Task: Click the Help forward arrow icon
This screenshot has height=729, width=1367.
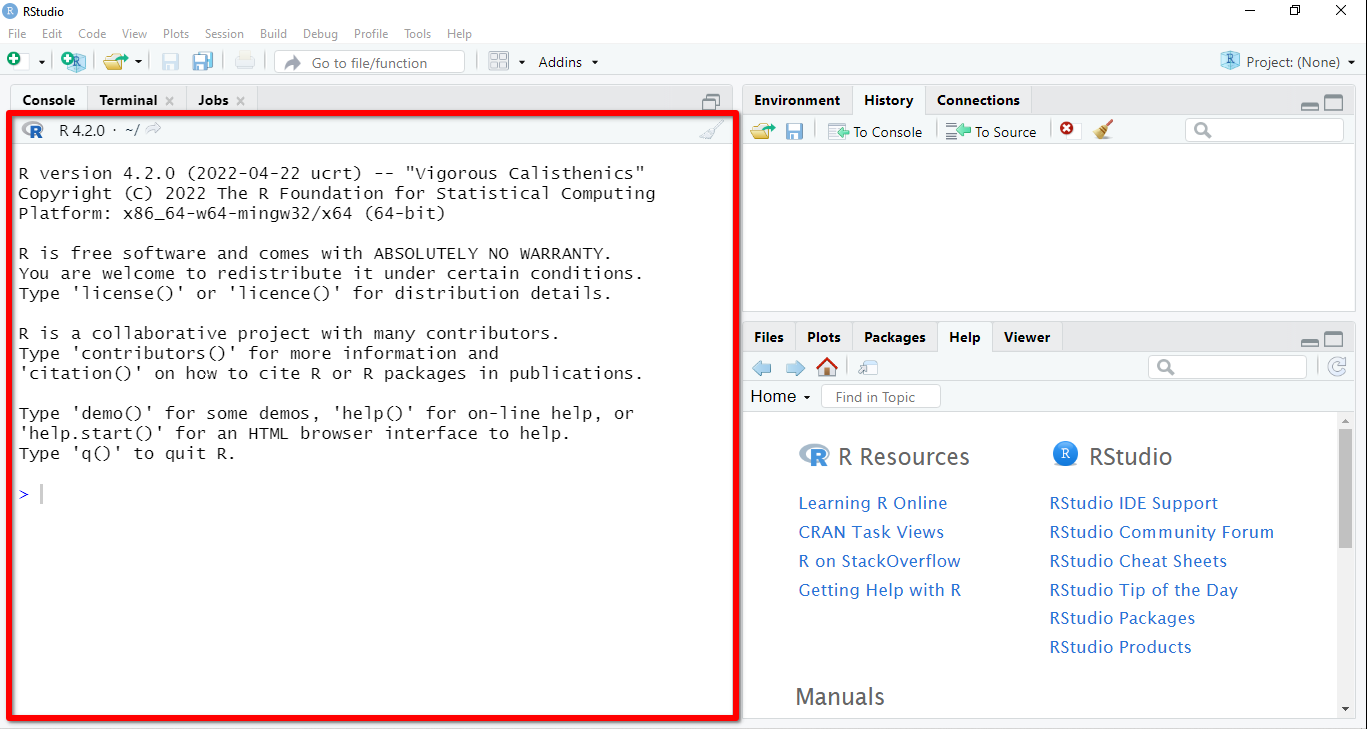Action: point(795,368)
